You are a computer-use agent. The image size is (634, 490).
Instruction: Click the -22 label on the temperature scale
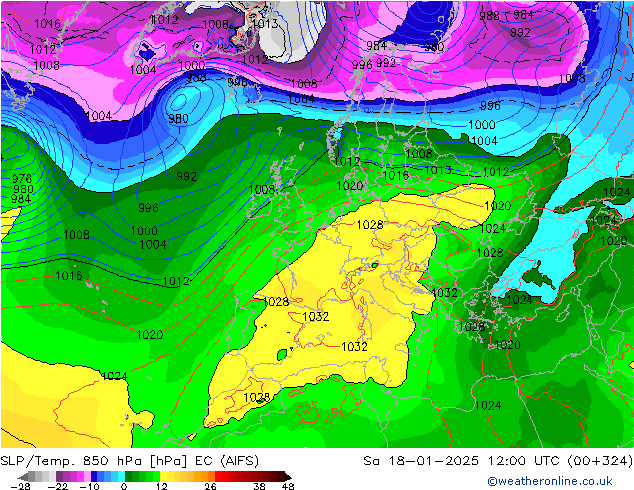pyautogui.click(x=58, y=486)
